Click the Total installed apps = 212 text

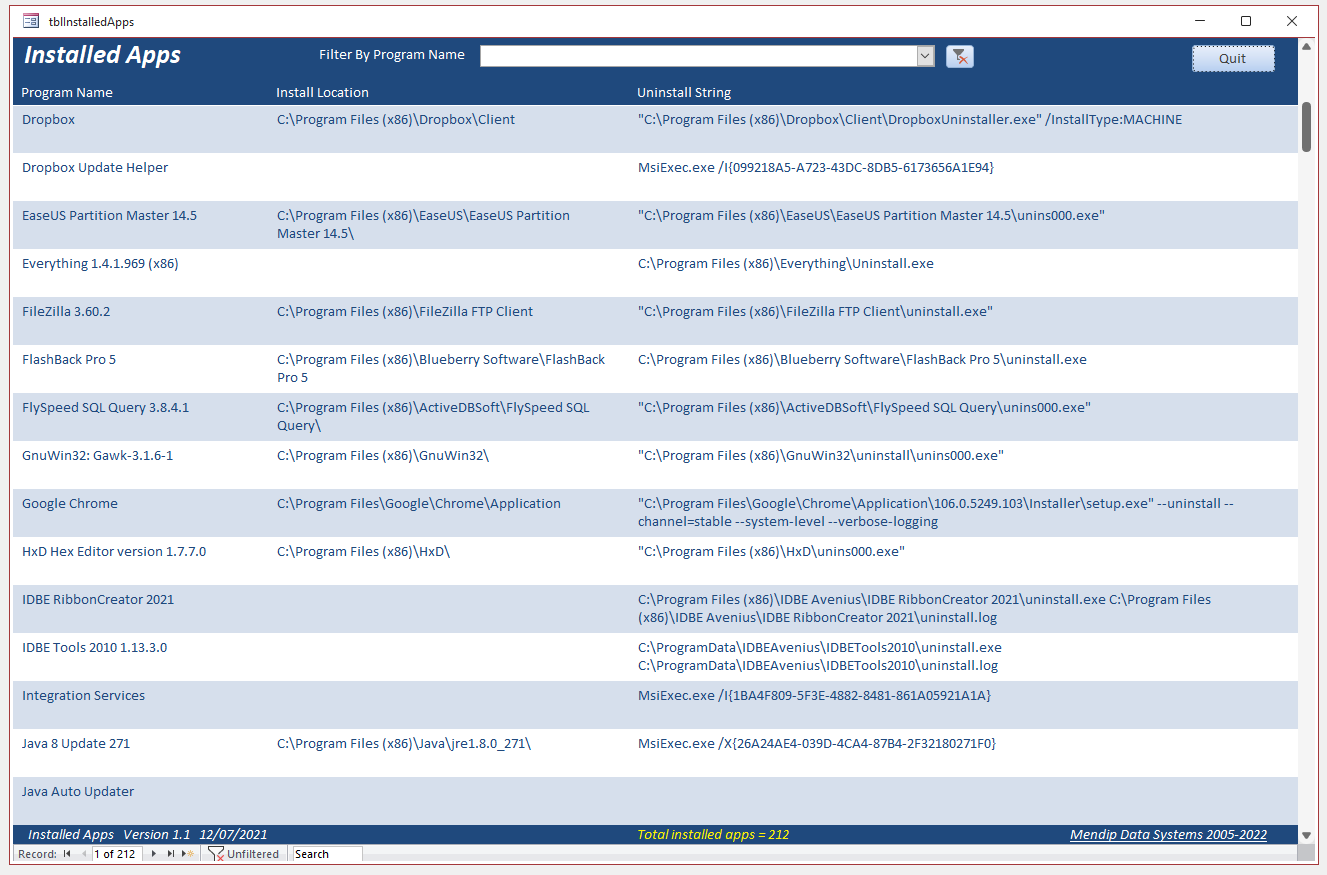713,834
